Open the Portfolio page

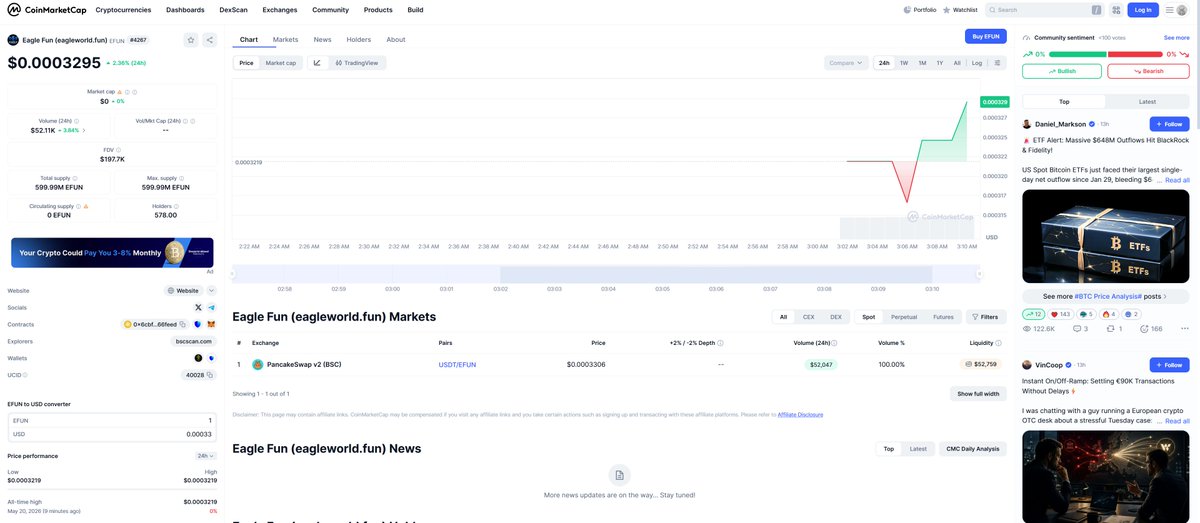(919, 10)
